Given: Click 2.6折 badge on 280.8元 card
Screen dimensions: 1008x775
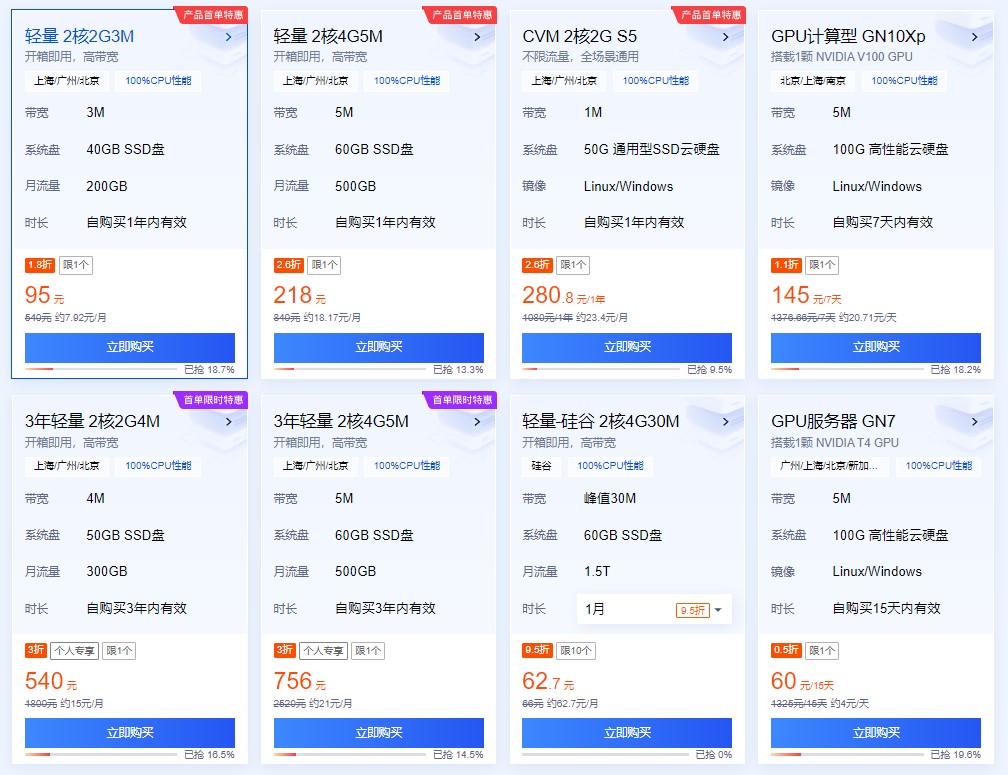Looking at the screenshot, I should (x=537, y=265).
